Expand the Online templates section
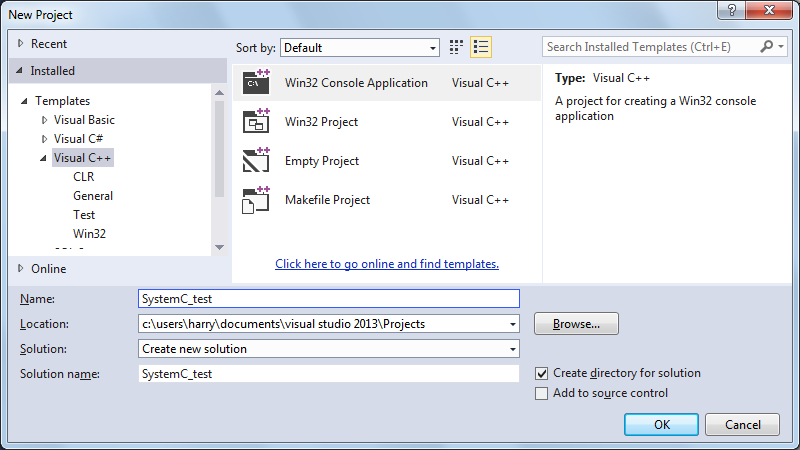This screenshot has width=800, height=450. [21, 269]
